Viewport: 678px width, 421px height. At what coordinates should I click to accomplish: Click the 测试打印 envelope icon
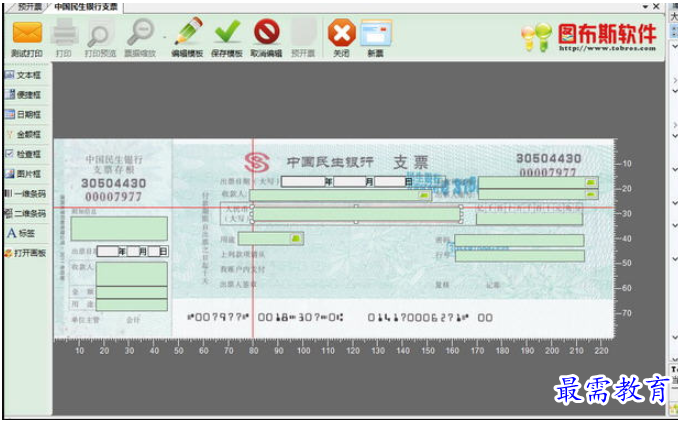tap(27, 33)
